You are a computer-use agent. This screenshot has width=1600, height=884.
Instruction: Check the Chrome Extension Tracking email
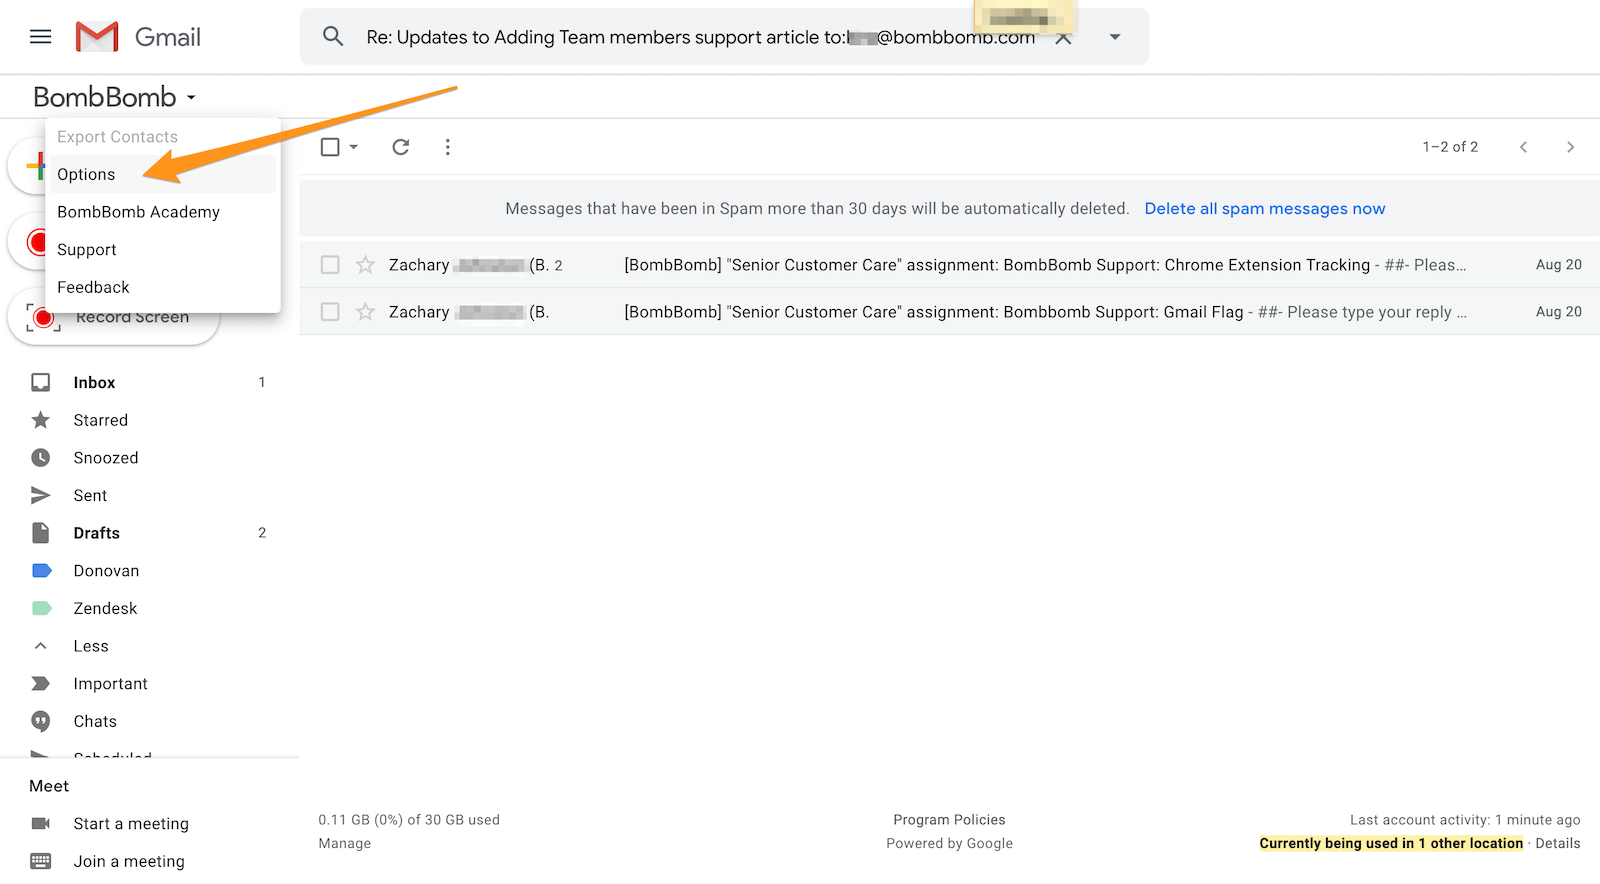click(330, 265)
